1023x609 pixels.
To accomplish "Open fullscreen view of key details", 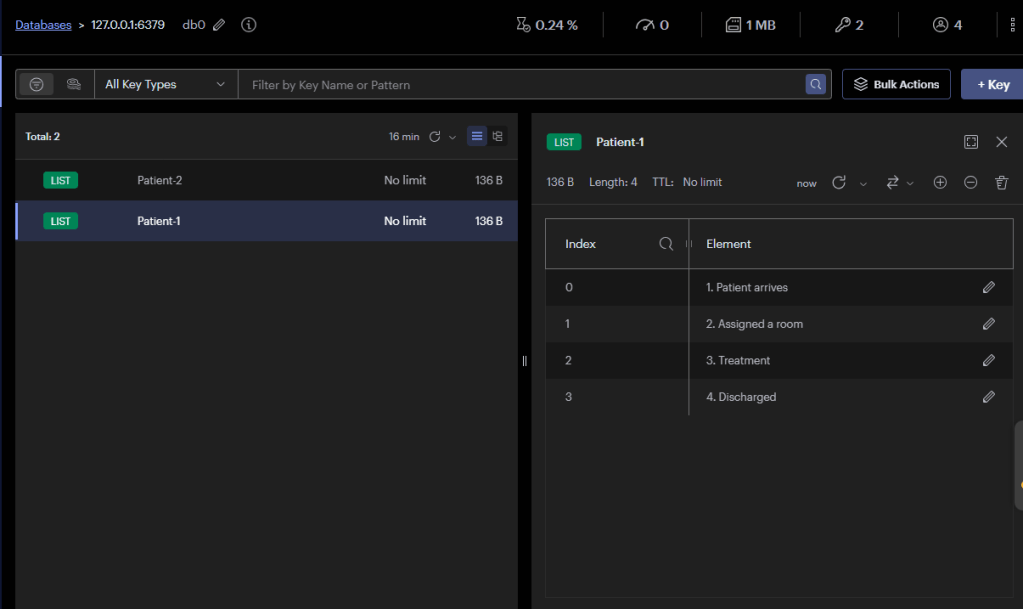I will (971, 142).
